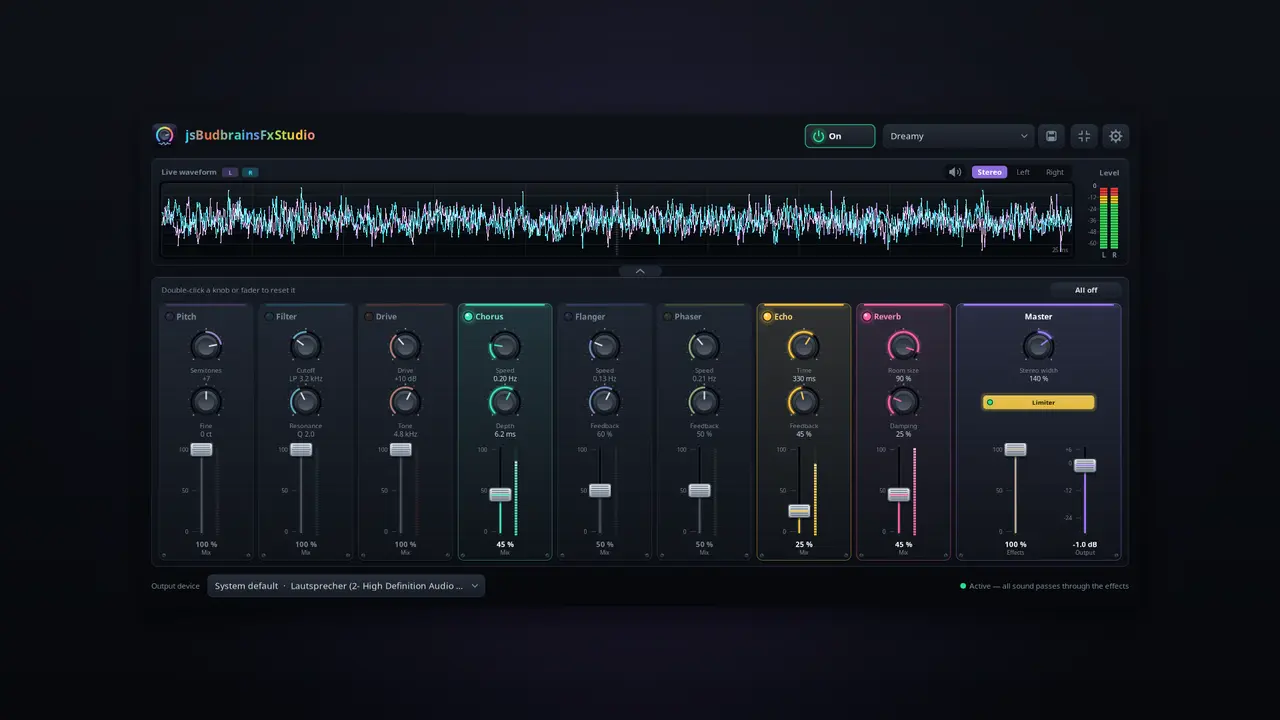The height and width of the screenshot is (720, 1280).
Task: Collapse the waveform panel with the chevron
Action: click(640, 271)
